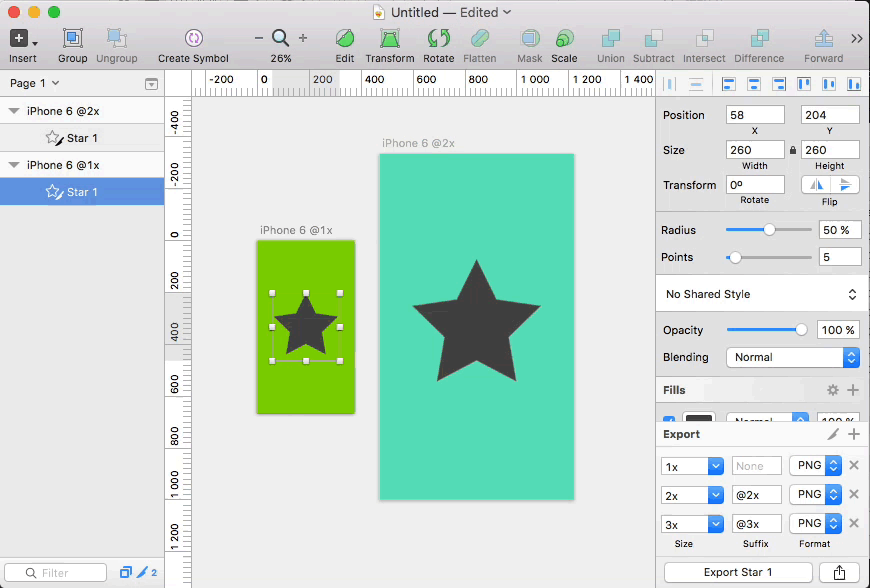Click the Insert tool icon
The width and height of the screenshot is (870, 588).
click(x=19, y=39)
